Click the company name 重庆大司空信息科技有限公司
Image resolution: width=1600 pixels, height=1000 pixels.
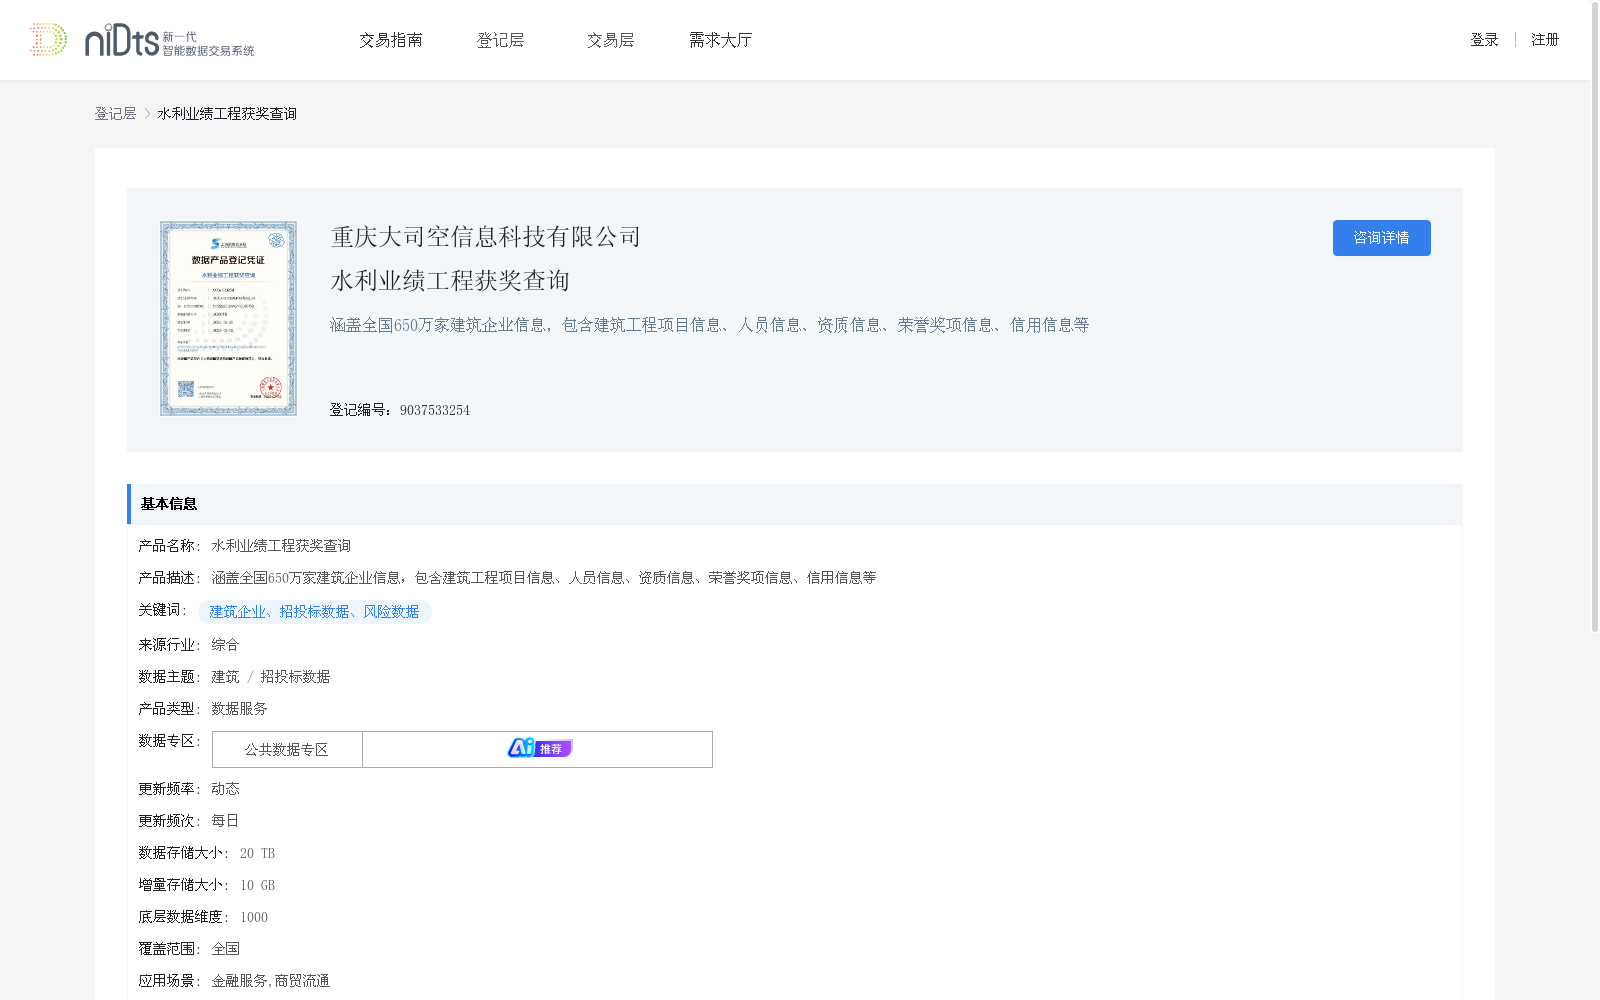(485, 237)
